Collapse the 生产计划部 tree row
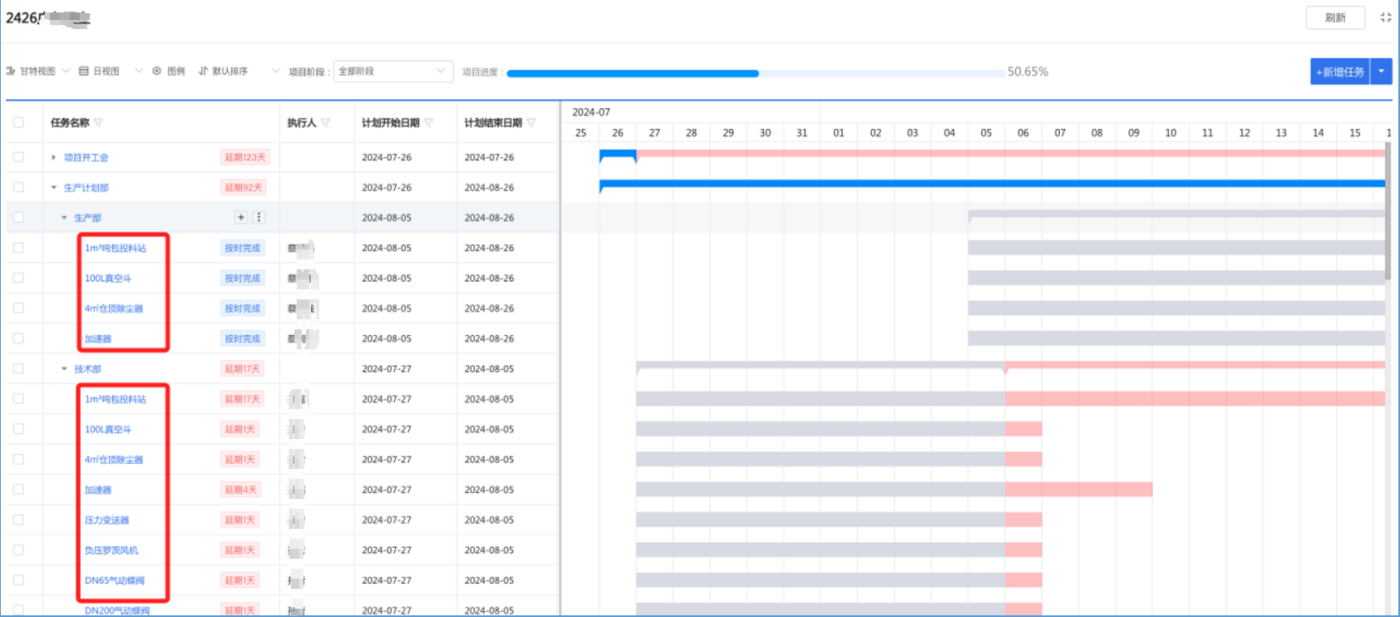 pyautogui.click(x=54, y=188)
